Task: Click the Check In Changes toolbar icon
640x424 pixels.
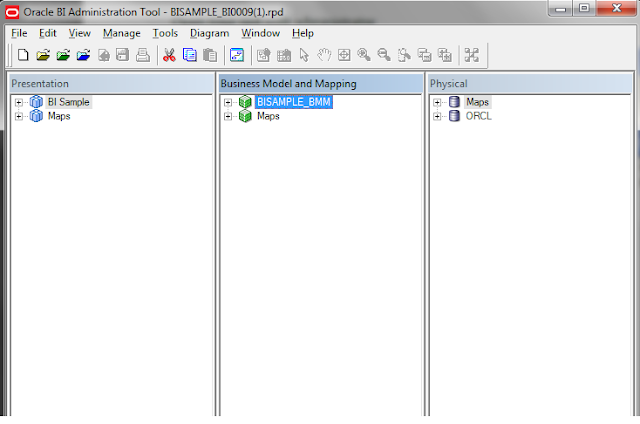Action: (x=104, y=55)
